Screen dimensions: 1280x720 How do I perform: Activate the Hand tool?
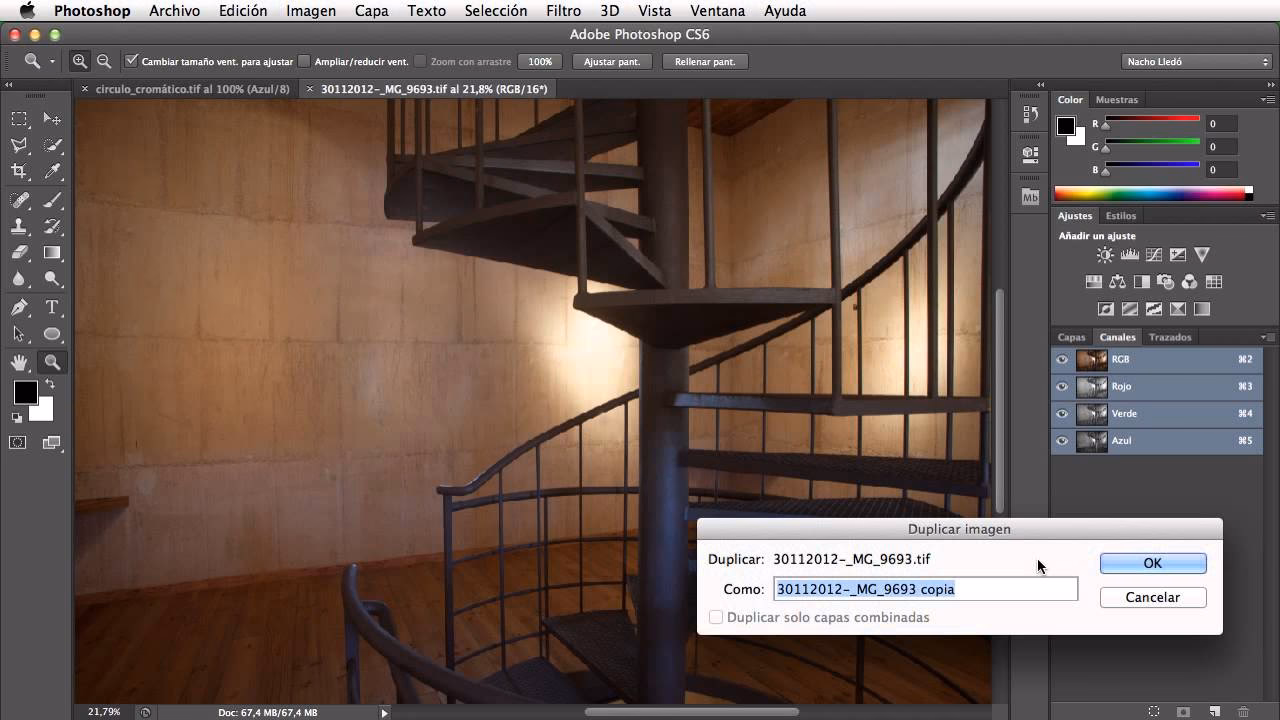coord(18,362)
